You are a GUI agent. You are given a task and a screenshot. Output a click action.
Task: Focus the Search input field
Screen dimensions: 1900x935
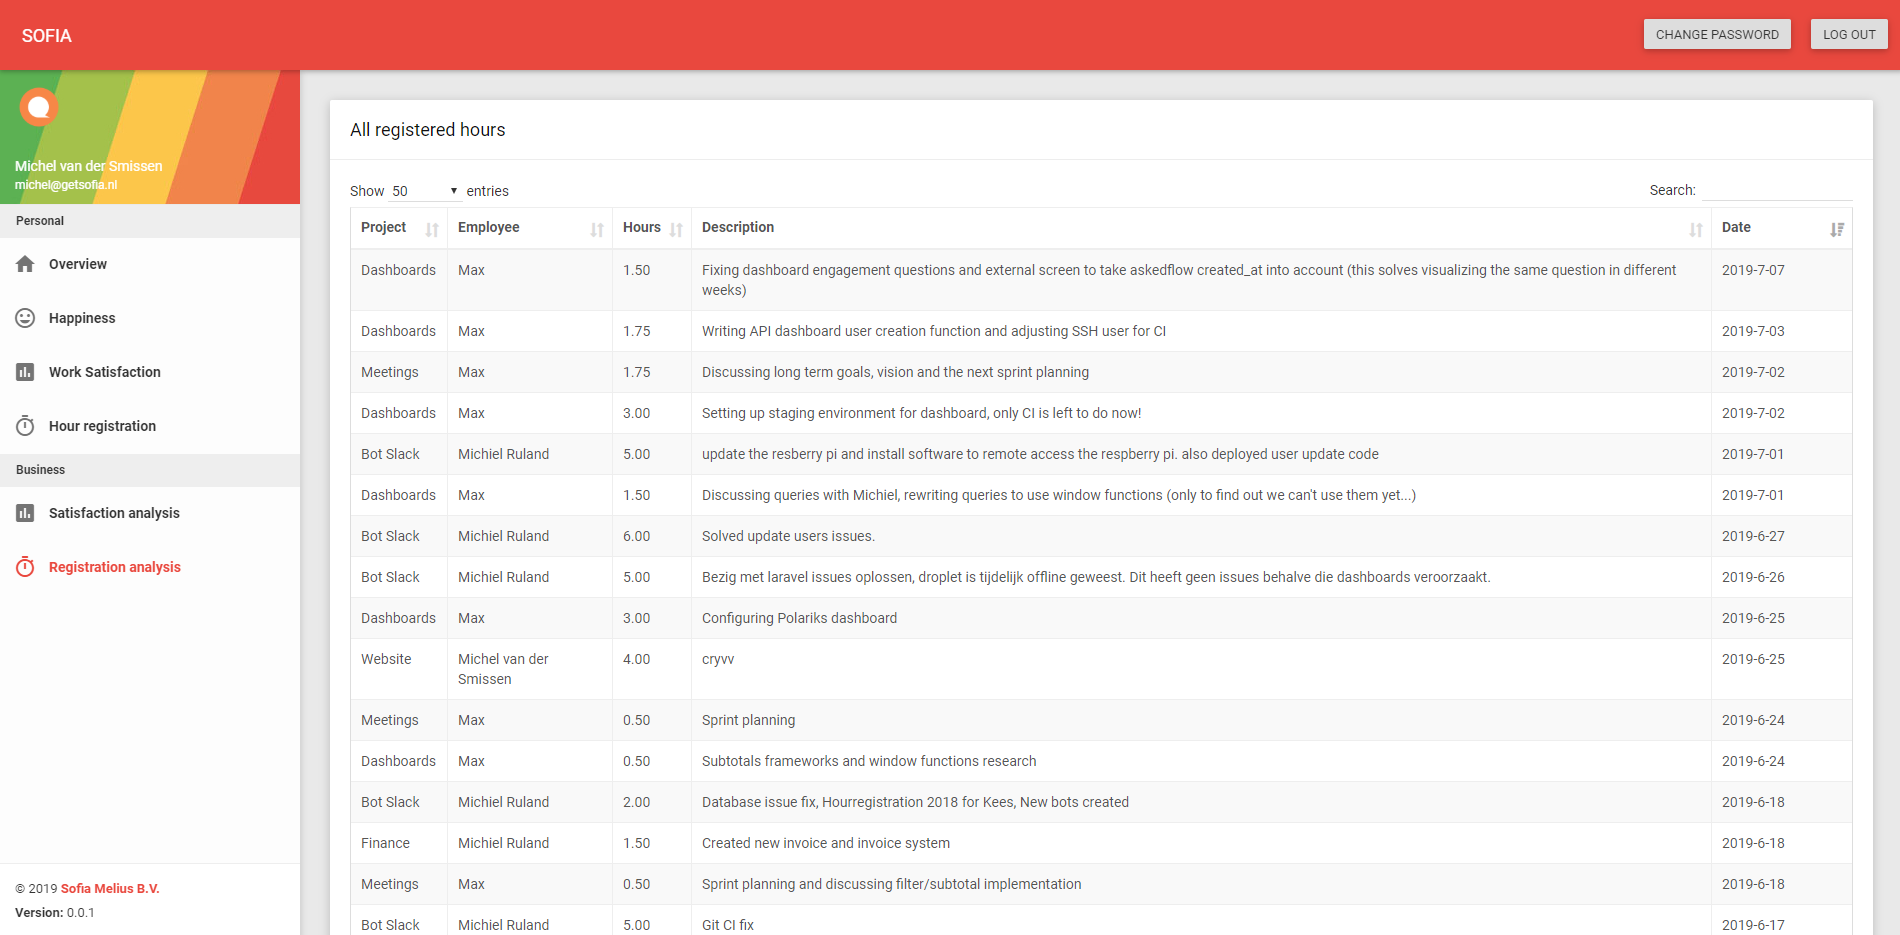(x=1777, y=190)
